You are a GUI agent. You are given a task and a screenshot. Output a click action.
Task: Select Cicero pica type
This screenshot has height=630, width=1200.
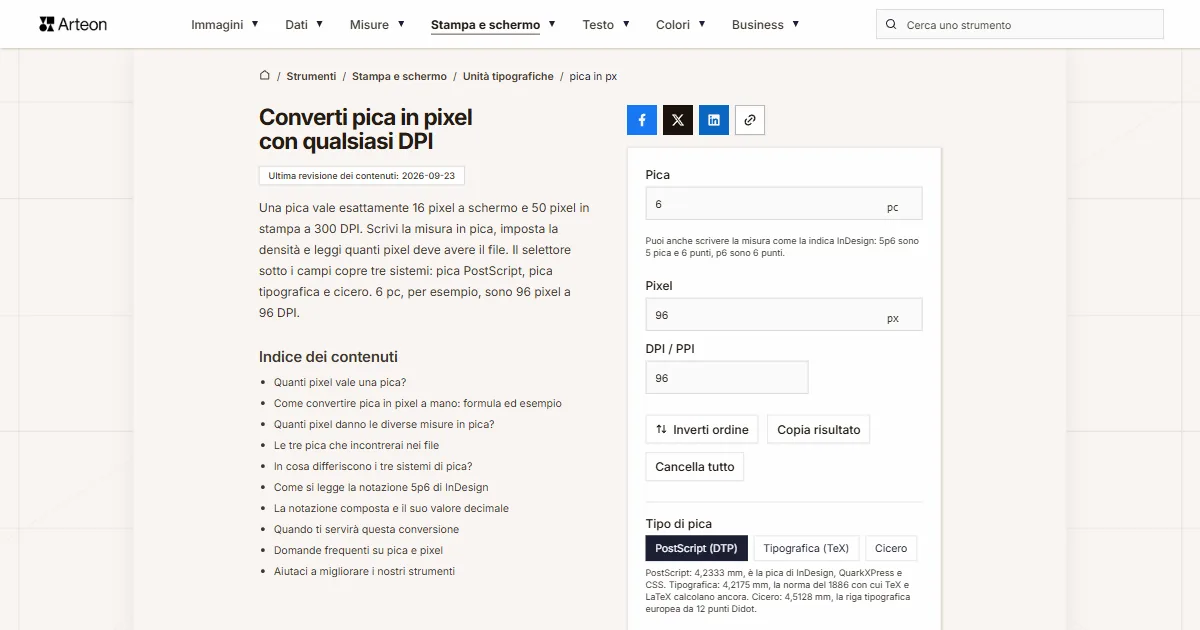(891, 548)
